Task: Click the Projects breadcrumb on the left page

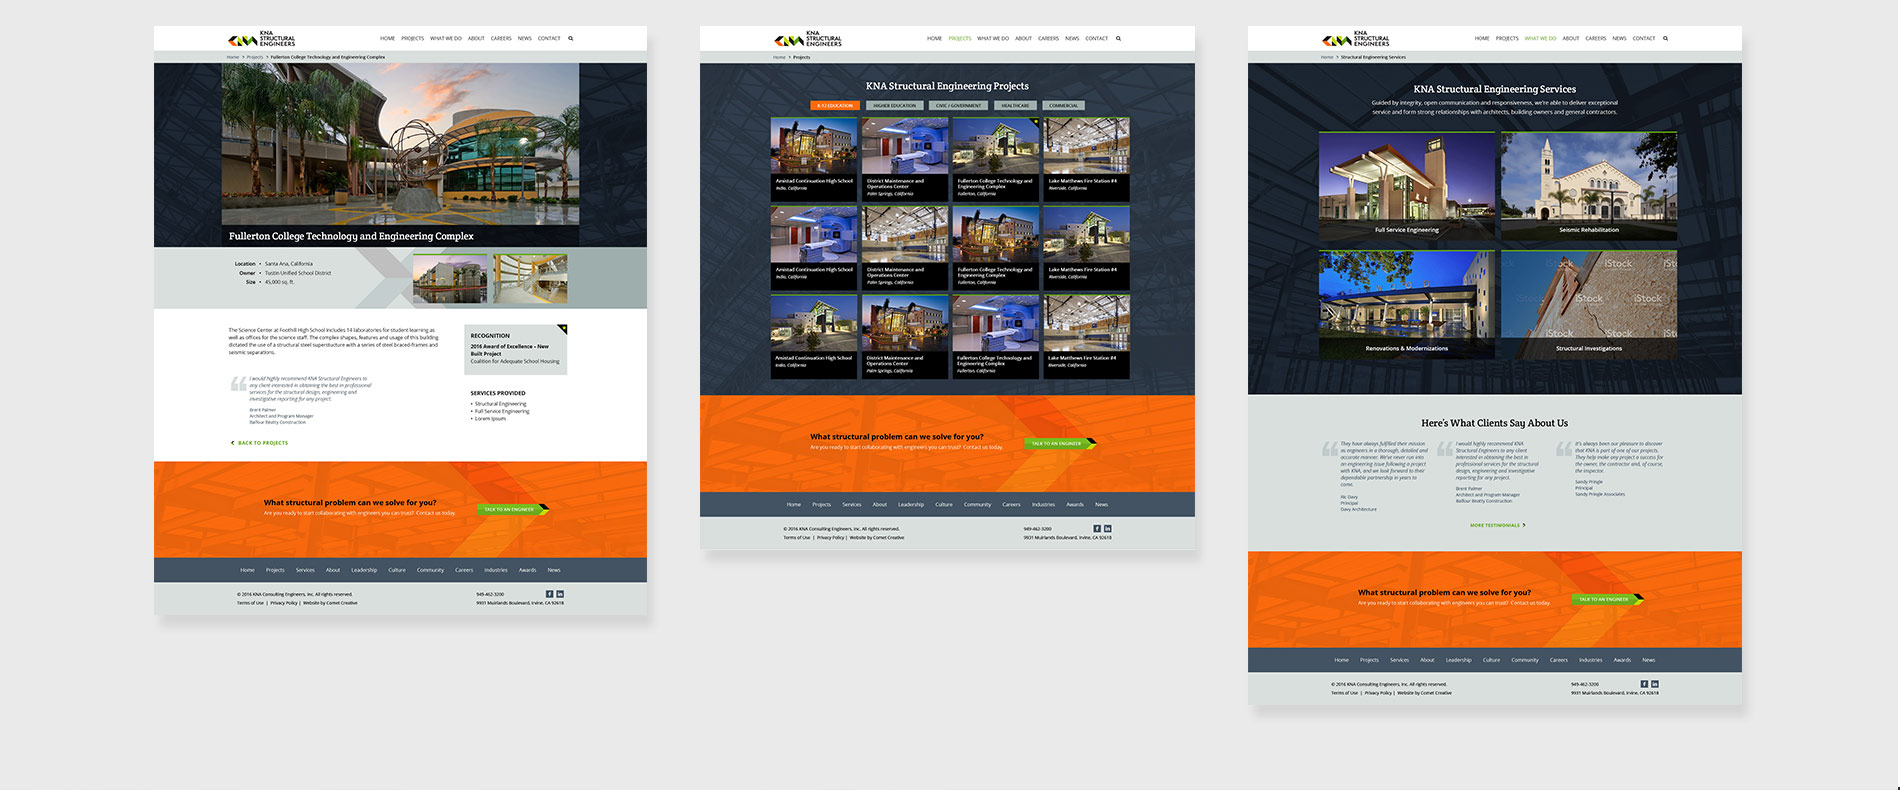Action: (x=255, y=57)
